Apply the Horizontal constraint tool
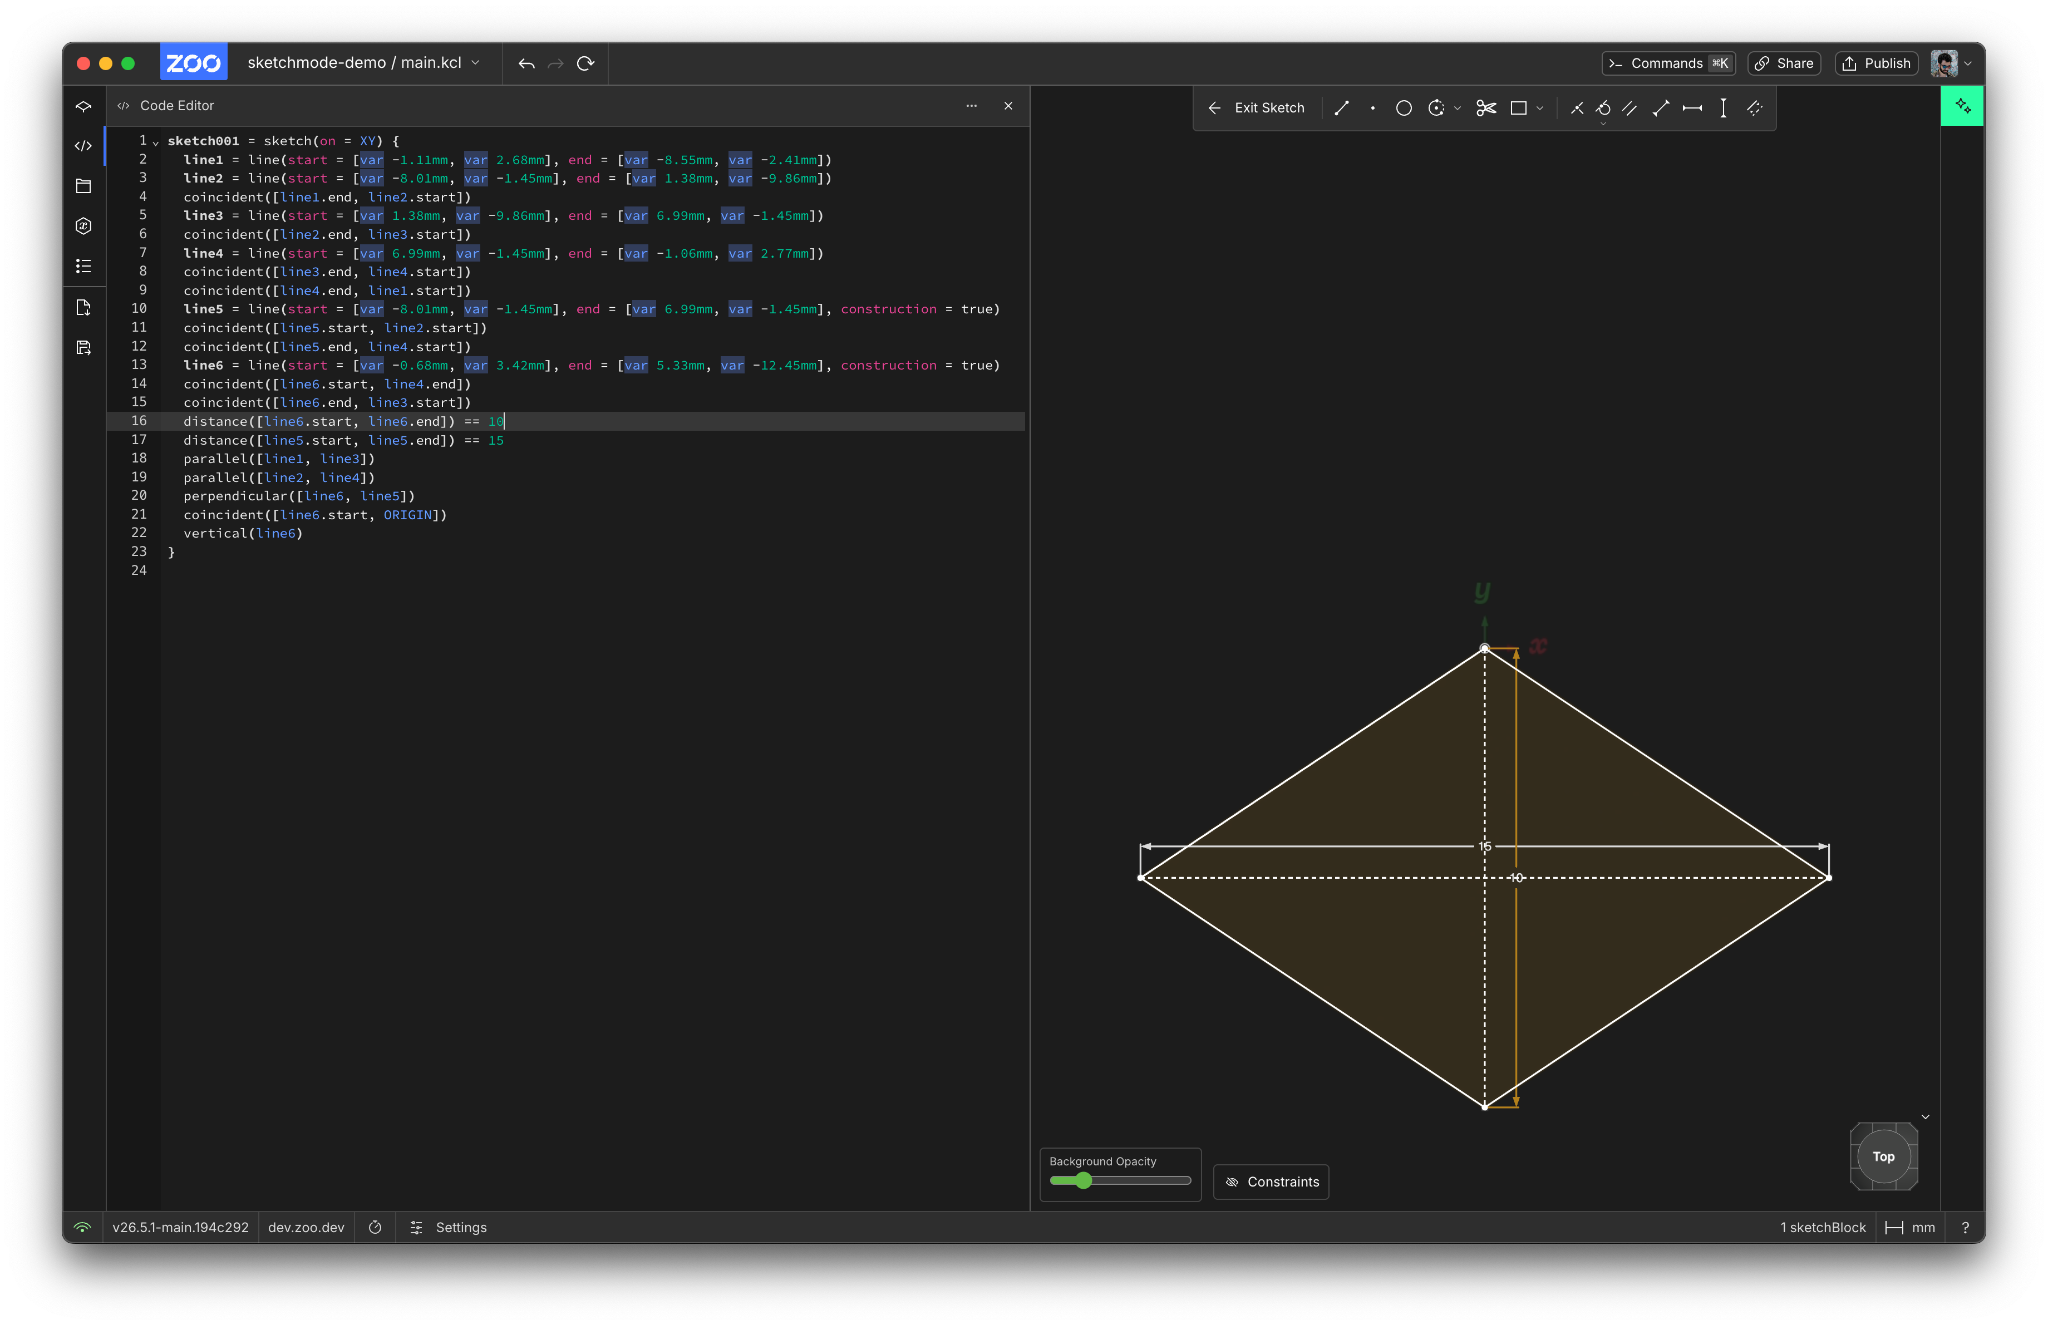 [x=1692, y=108]
